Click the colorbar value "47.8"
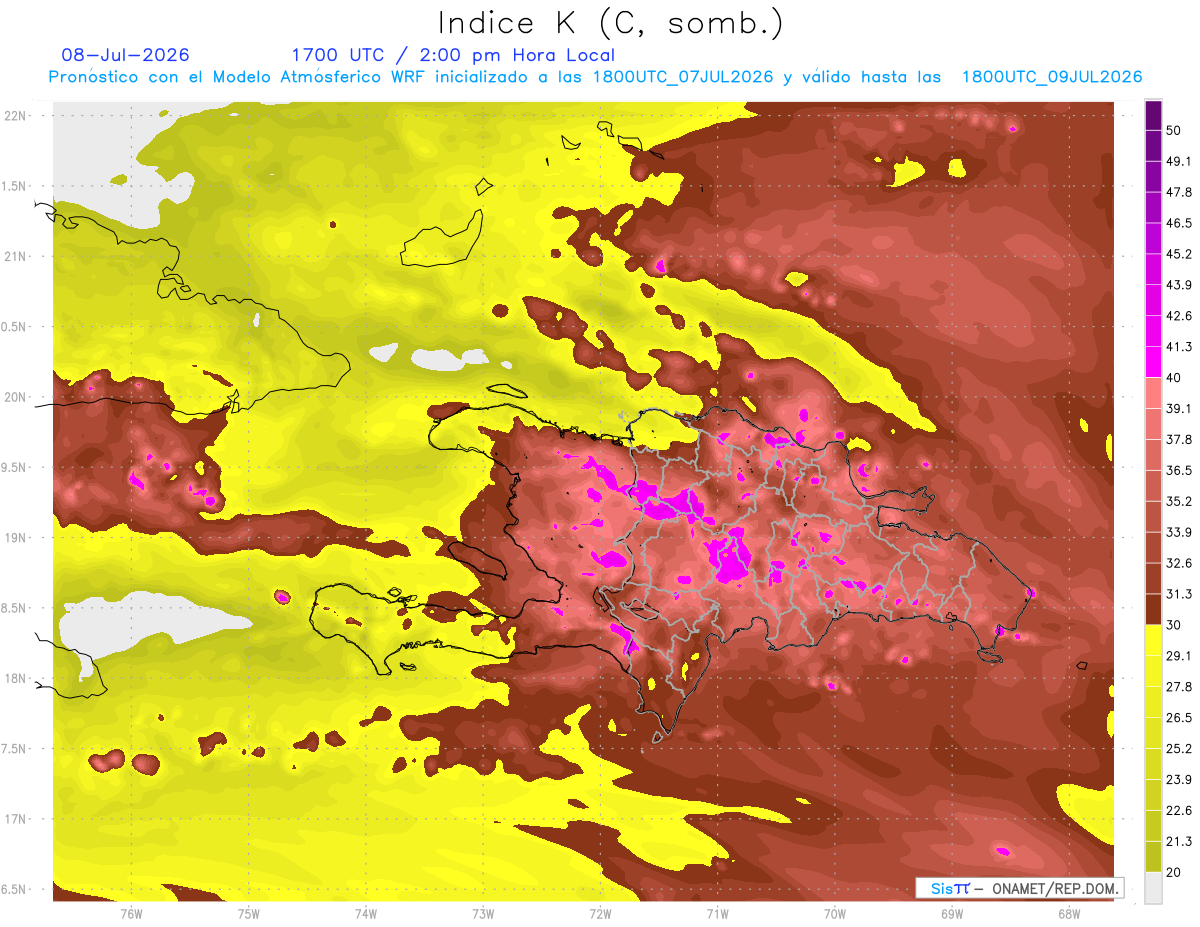The image size is (1200, 927). coord(1178,192)
